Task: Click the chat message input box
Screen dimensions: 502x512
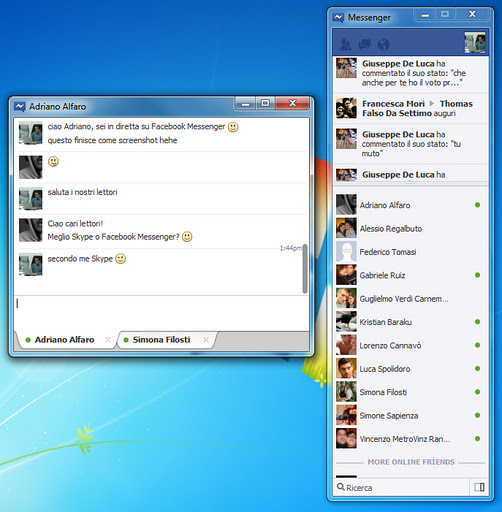Action: click(x=161, y=313)
